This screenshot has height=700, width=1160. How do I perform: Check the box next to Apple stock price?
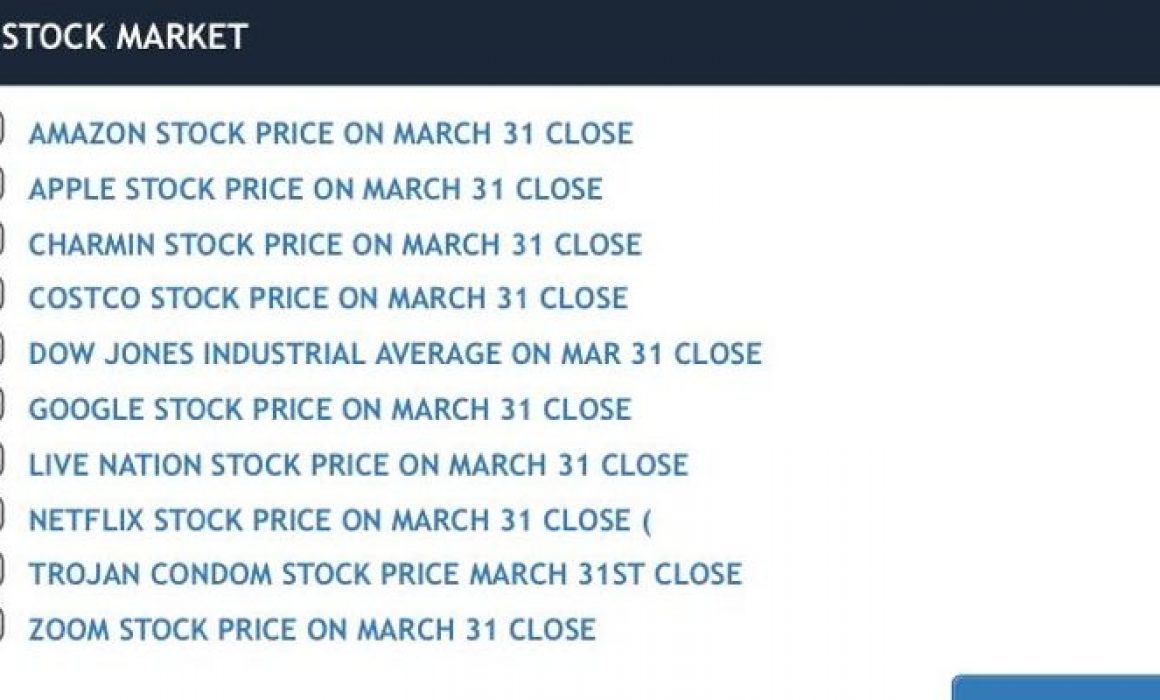click(x=1, y=184)
